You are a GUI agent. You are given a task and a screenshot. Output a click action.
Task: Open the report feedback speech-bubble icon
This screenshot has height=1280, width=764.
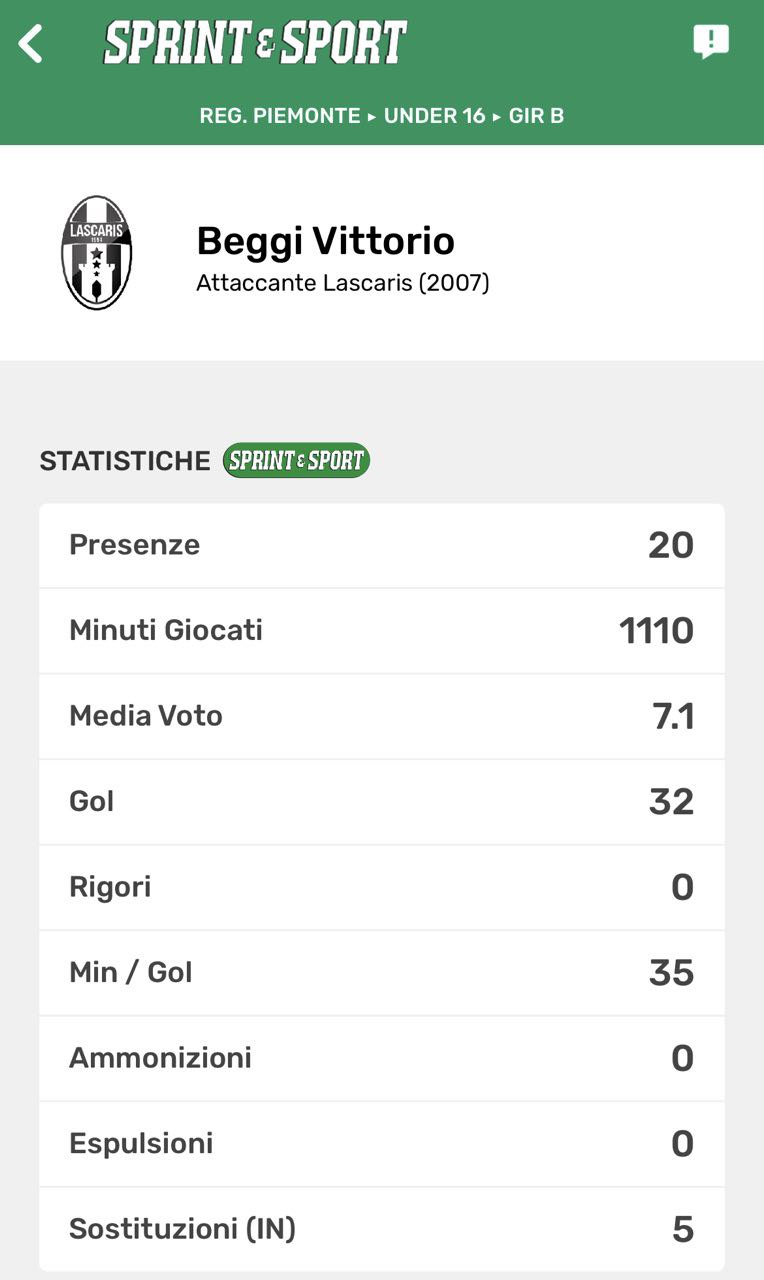click(x=711, y=42)
